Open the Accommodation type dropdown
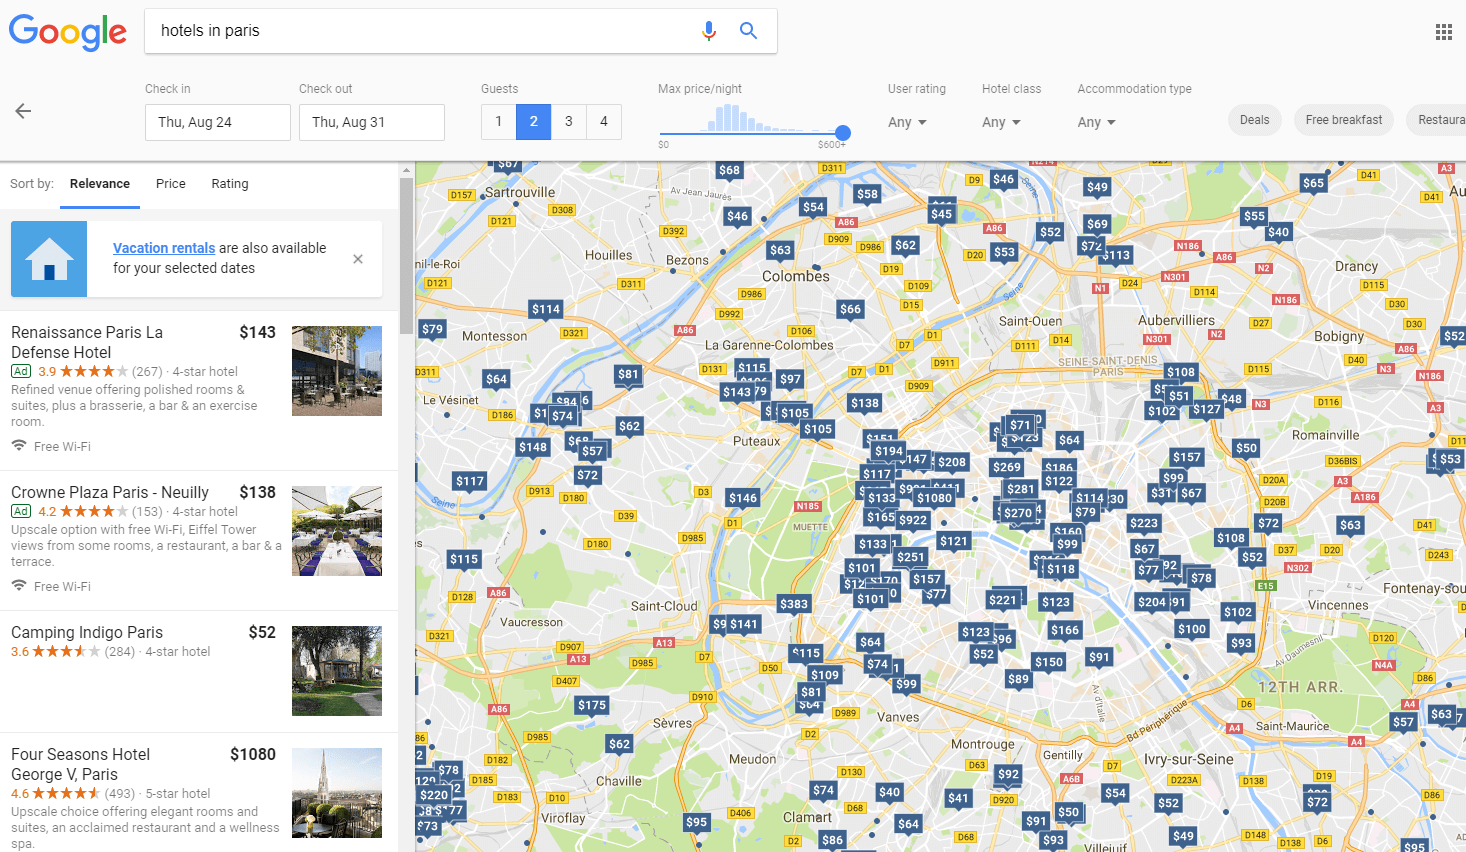 1095,121
